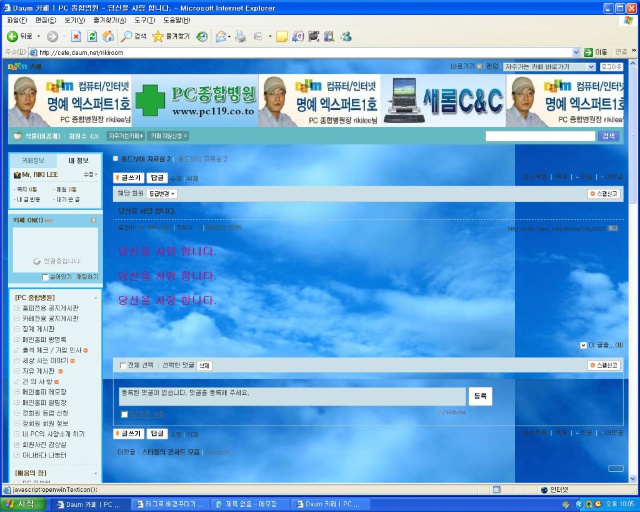Image resolution: width=640 pixels, height=512 pixels.
Task: Click the Daum logo at page top
Action: [x=18, y=66]
